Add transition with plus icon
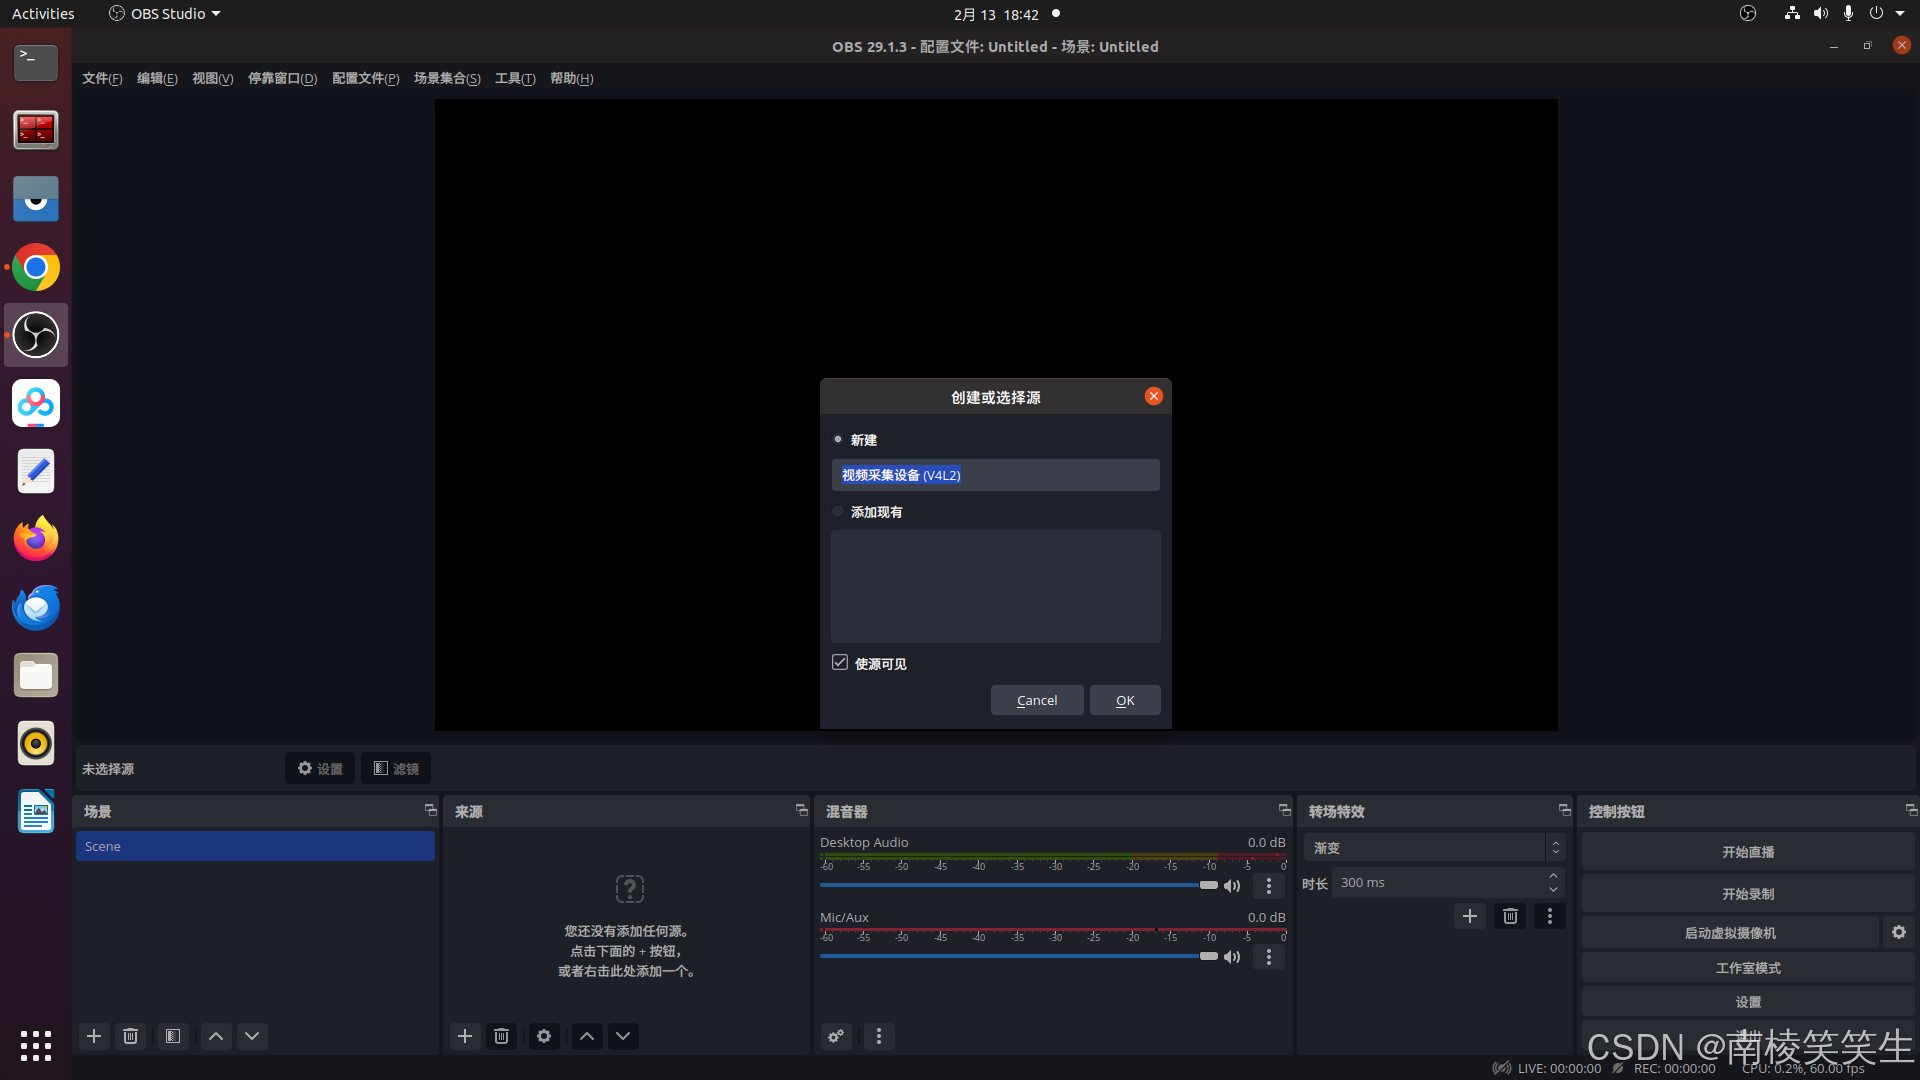1920x1080 pixels. (x=1469, y=916)
